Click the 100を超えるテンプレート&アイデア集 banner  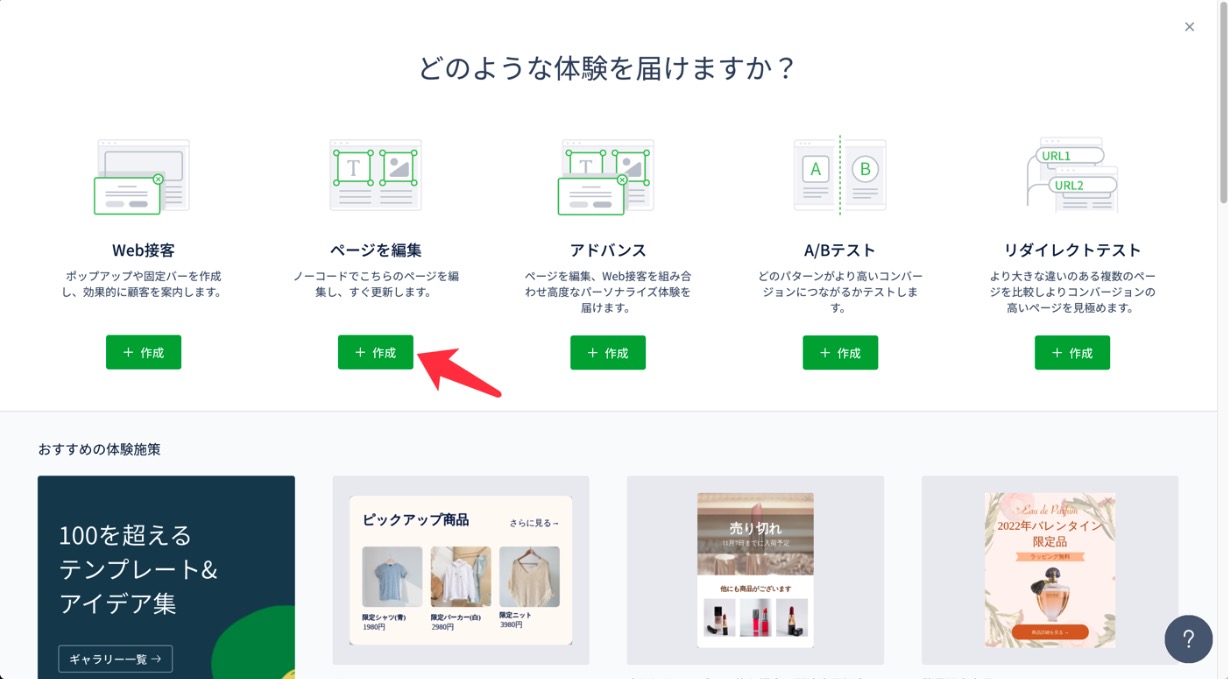pyautogui.click(x=166, y=577)
